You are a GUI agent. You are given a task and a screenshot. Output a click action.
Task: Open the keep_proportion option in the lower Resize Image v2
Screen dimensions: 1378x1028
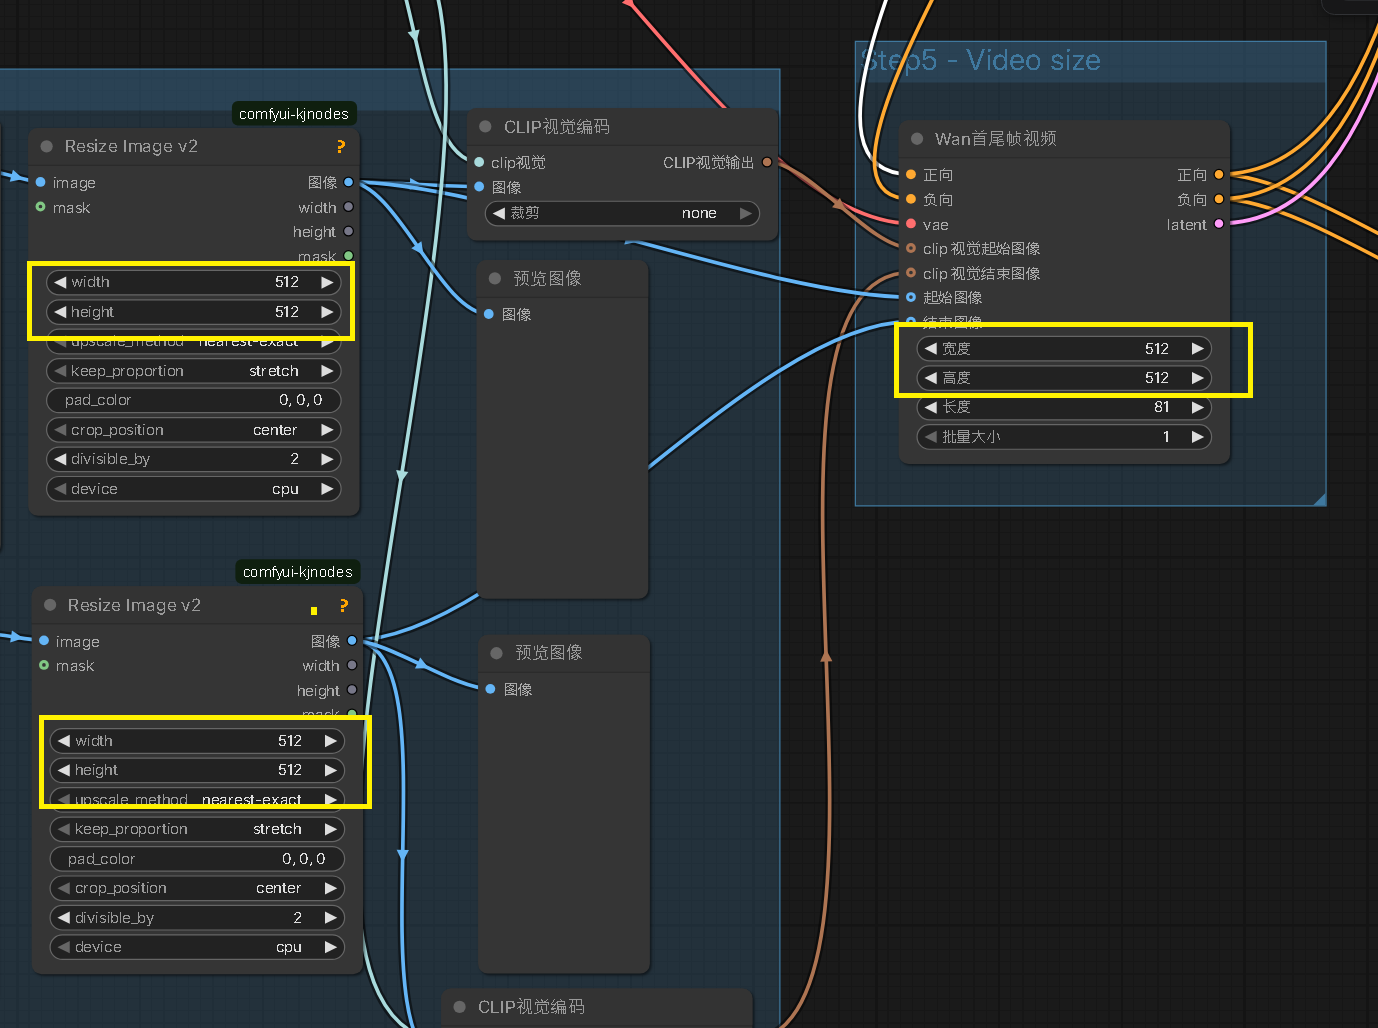(x=197, y=829)
